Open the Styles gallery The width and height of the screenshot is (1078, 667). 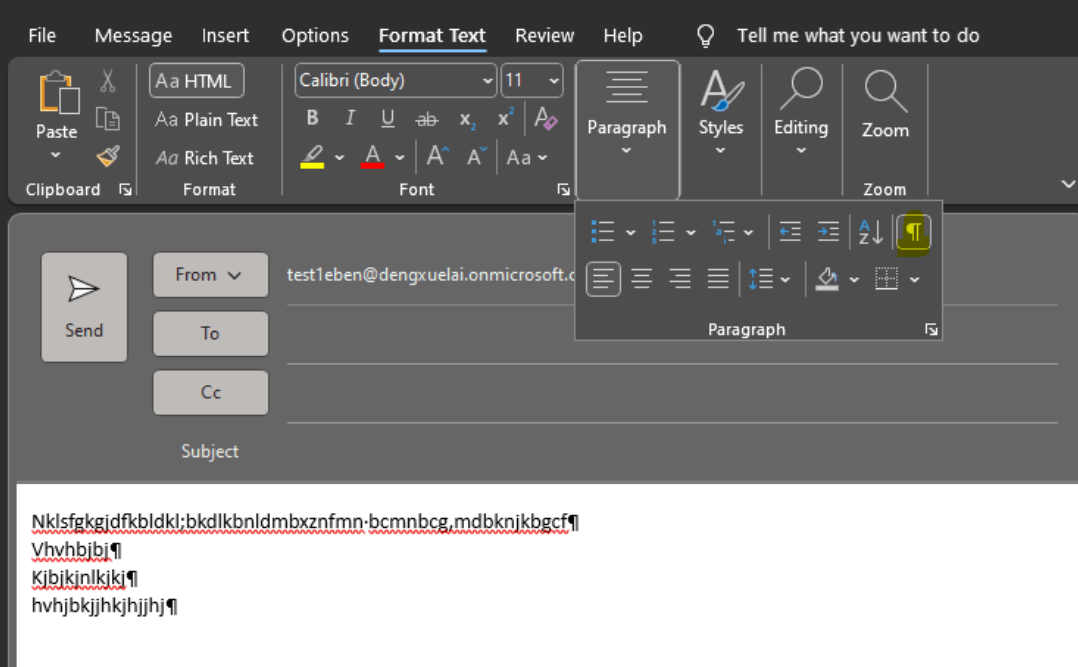click(720, 113)
